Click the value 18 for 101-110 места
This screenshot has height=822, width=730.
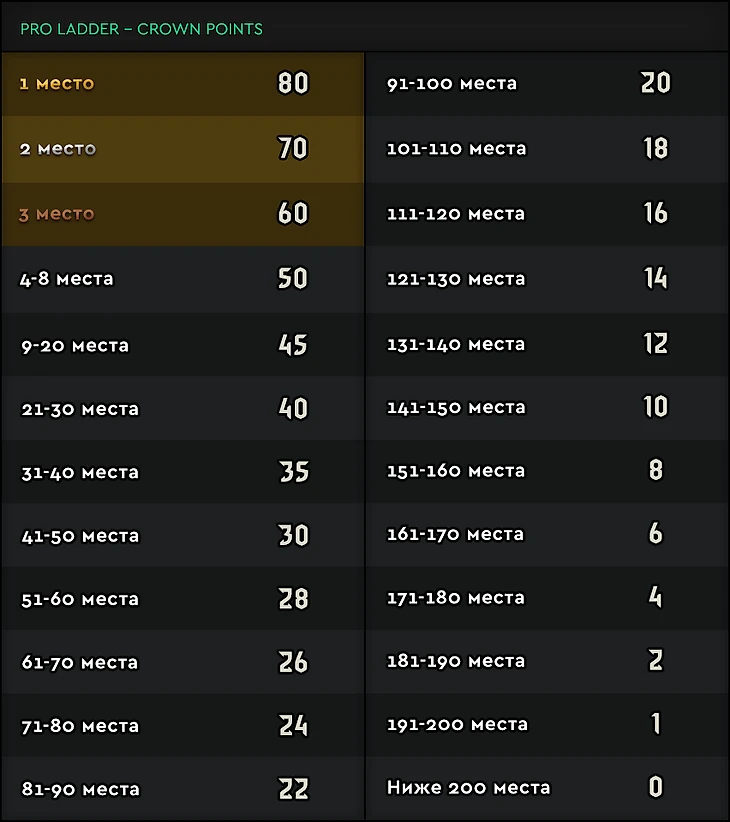656,148
